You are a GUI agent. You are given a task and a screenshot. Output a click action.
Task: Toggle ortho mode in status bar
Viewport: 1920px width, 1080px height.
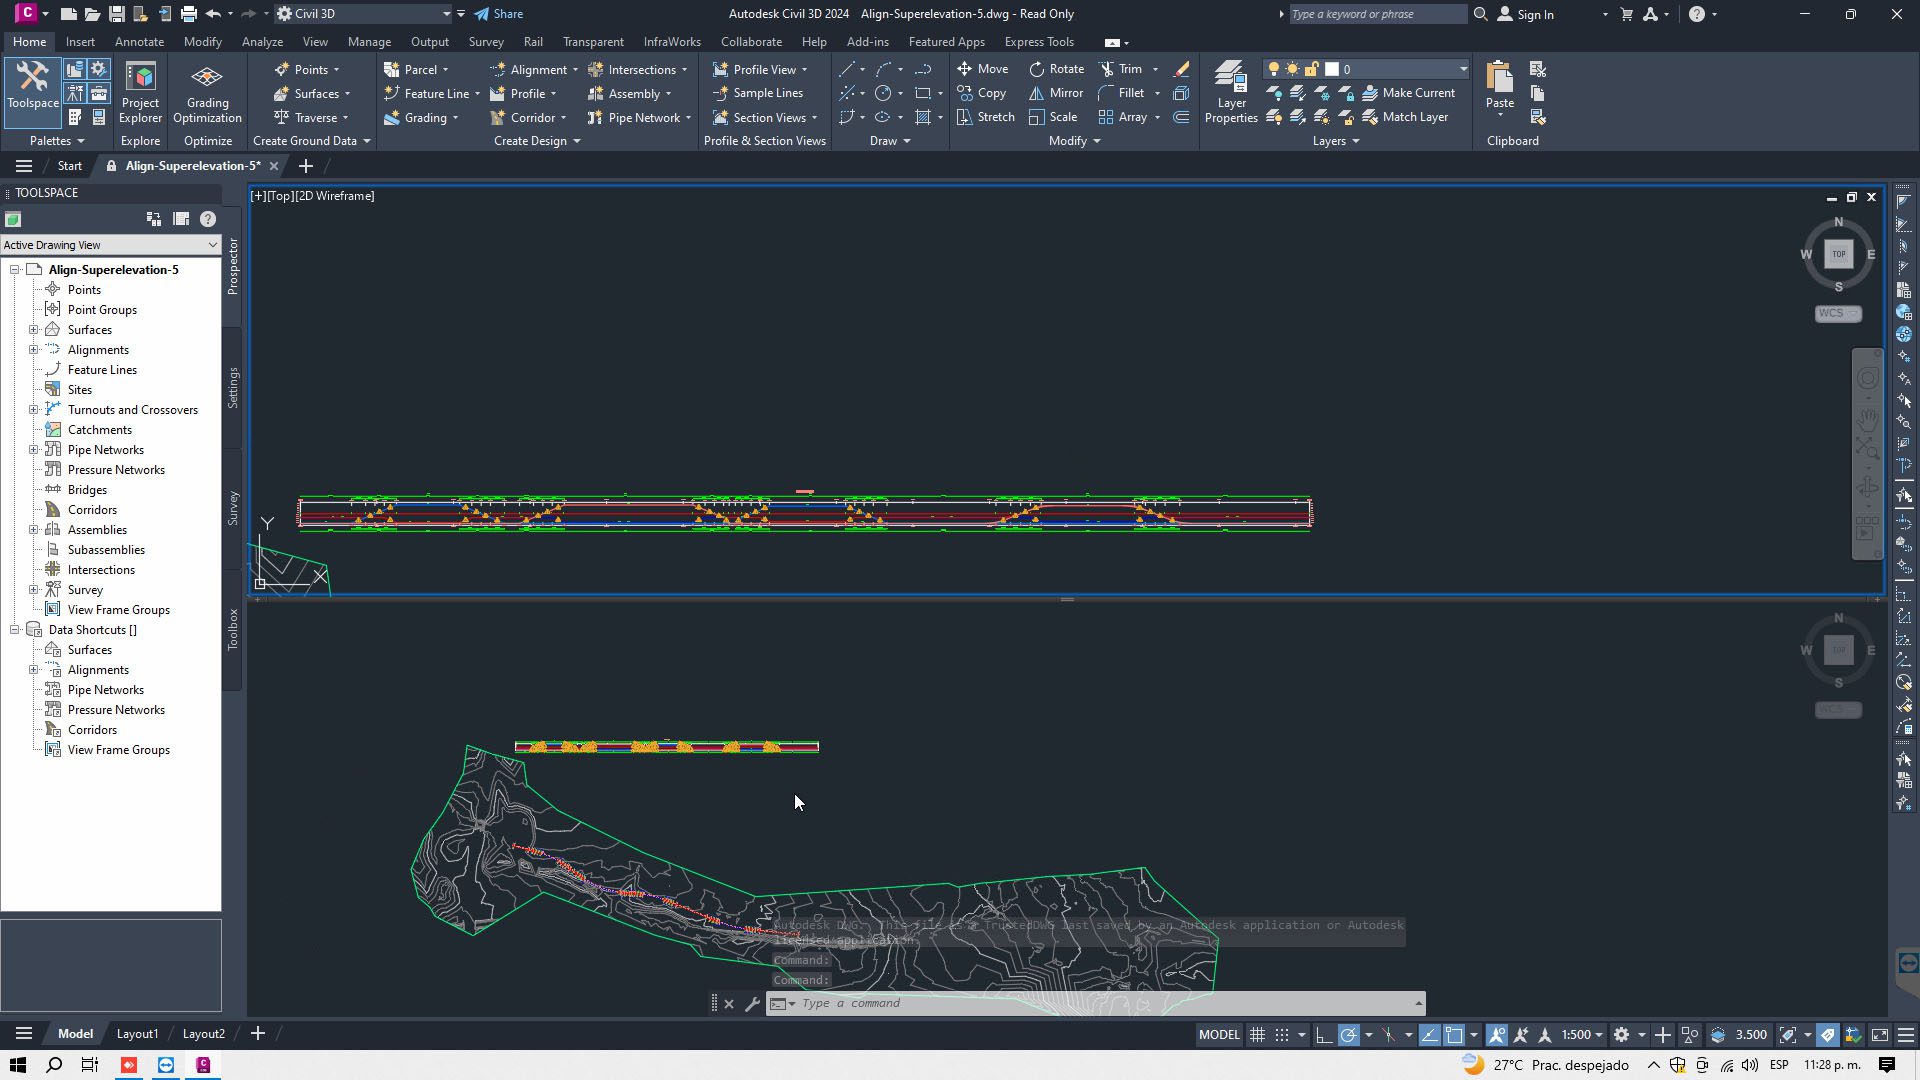coord(1323,1035)
